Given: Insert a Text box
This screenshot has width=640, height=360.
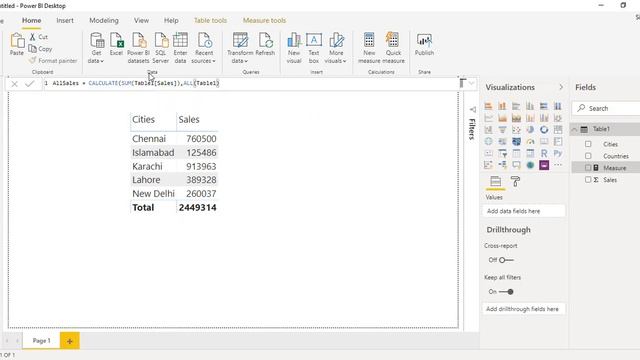Looking at the screenshot, I should 313,48.
